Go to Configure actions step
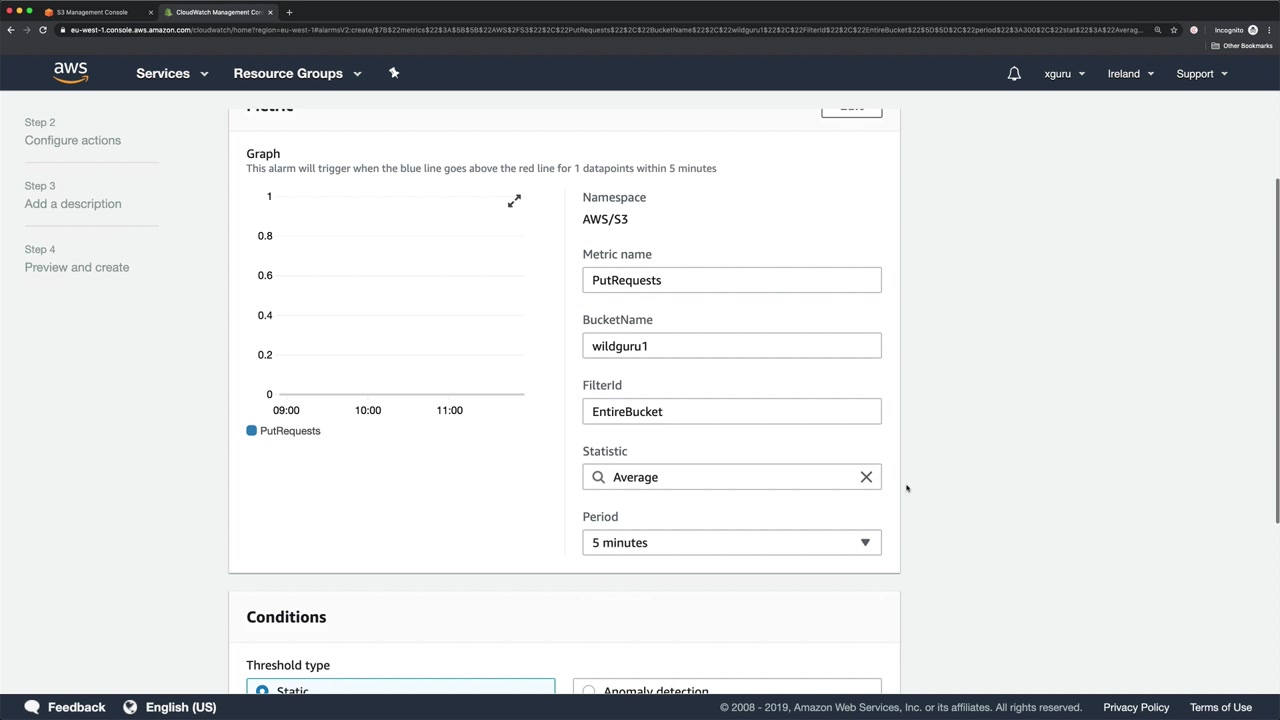 [73, 140]
